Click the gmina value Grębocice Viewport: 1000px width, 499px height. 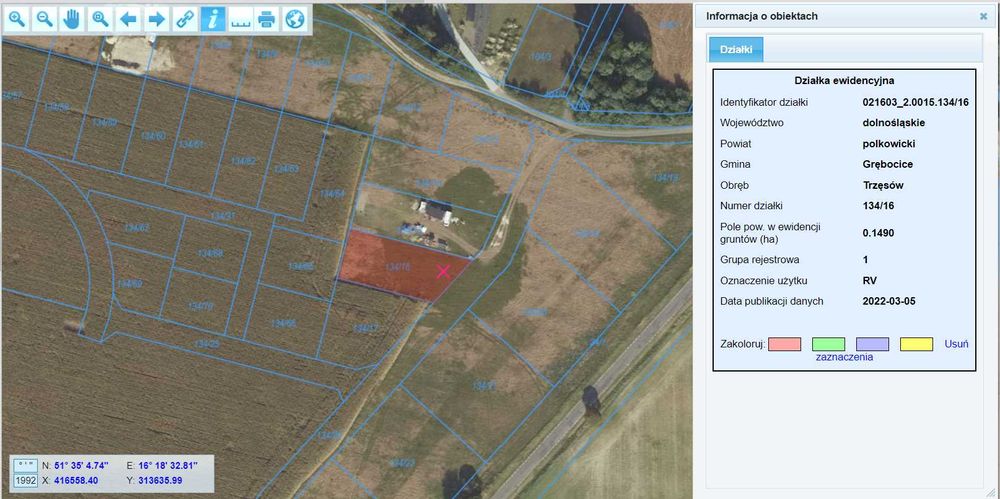click(888, 164)
